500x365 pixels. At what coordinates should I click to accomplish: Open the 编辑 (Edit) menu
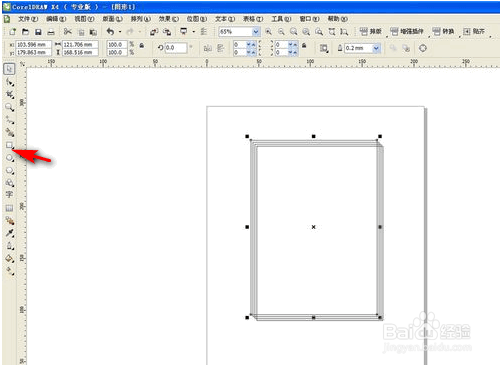coord(56,19)
